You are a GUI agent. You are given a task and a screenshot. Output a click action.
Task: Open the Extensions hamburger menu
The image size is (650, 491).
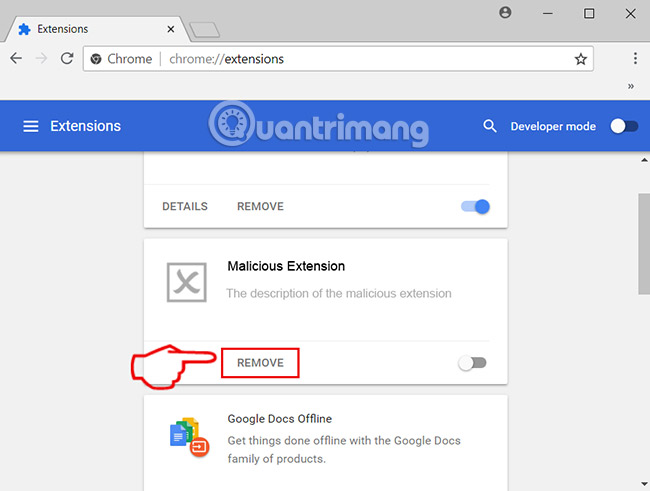click(x=31, y=126)
